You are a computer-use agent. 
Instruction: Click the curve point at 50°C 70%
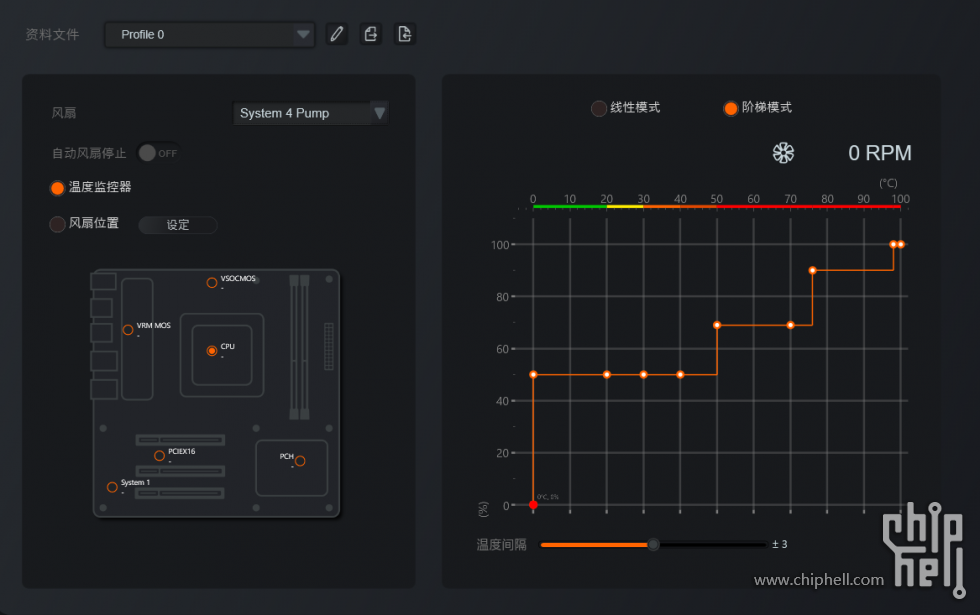(x=717, y=325)
